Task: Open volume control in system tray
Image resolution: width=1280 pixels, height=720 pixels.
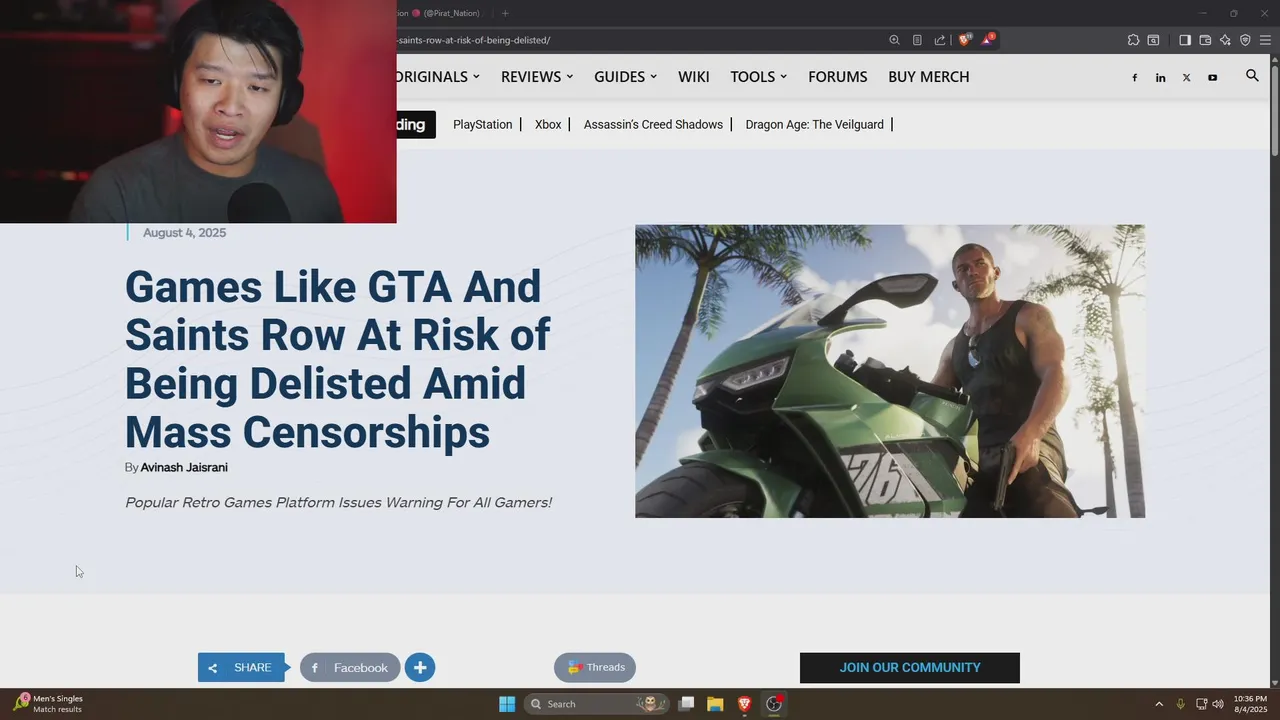Action: pos(1218,704)
